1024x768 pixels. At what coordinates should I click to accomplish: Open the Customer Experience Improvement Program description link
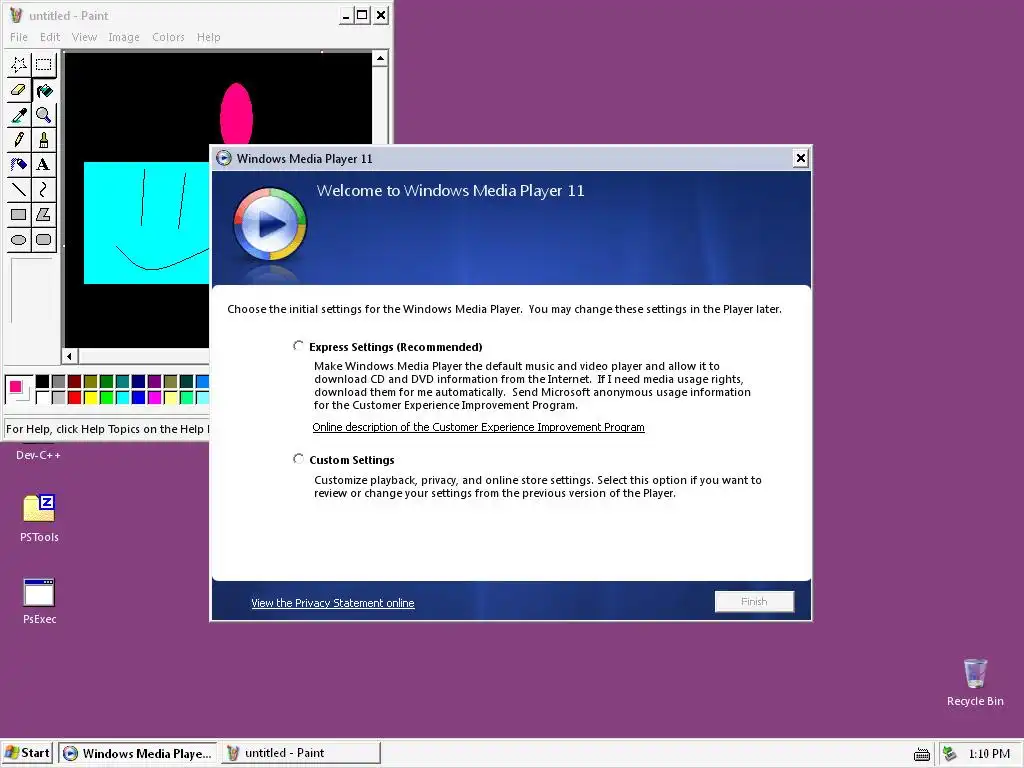click(x=478, y=427)
